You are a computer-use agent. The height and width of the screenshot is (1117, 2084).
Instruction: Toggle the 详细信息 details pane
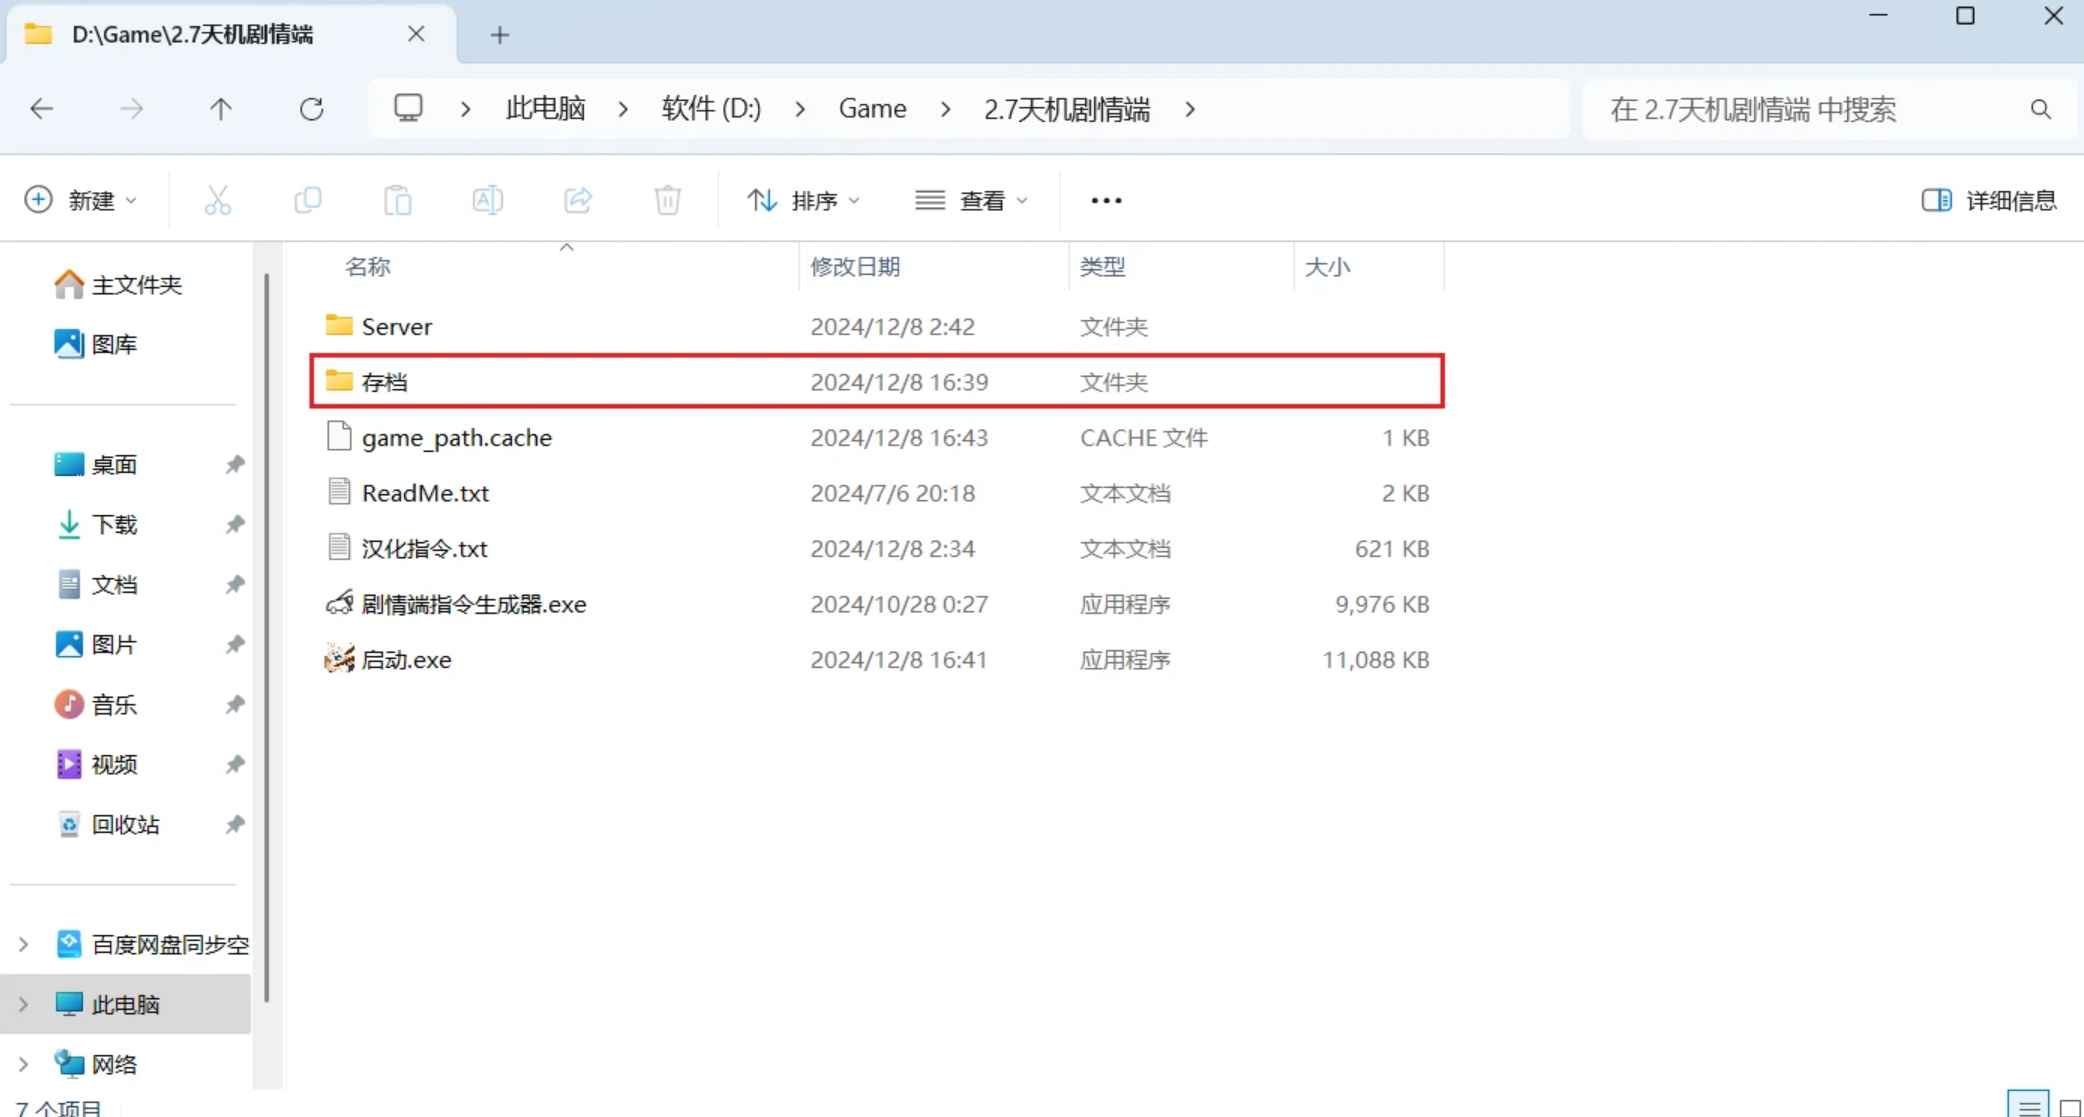[1990, 200]
